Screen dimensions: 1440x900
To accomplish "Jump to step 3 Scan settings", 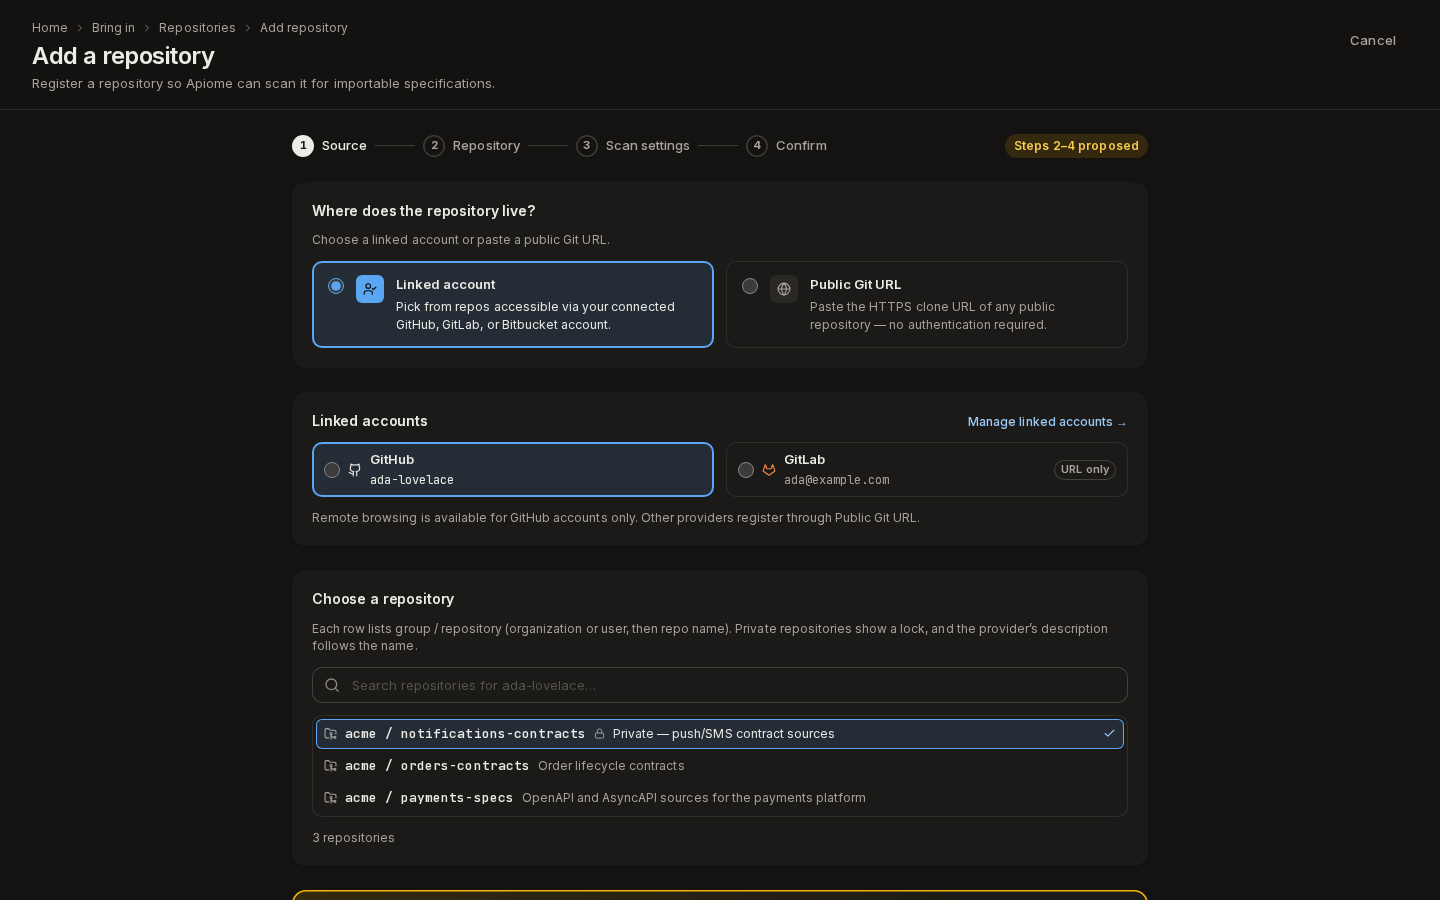I will 633,146.
